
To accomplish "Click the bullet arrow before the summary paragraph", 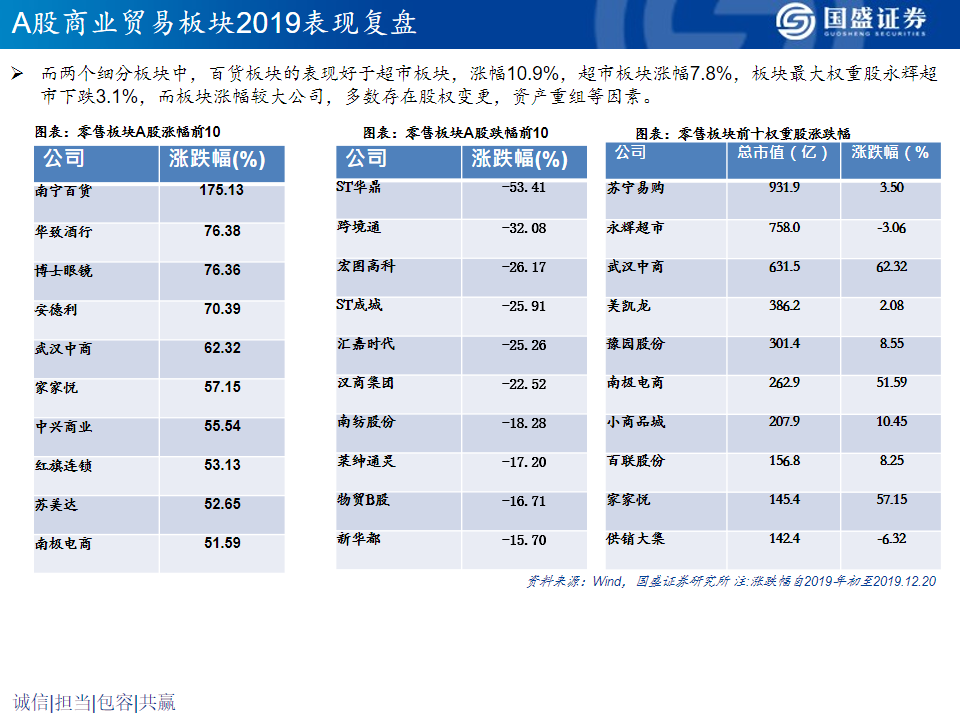I will (17, 74).
